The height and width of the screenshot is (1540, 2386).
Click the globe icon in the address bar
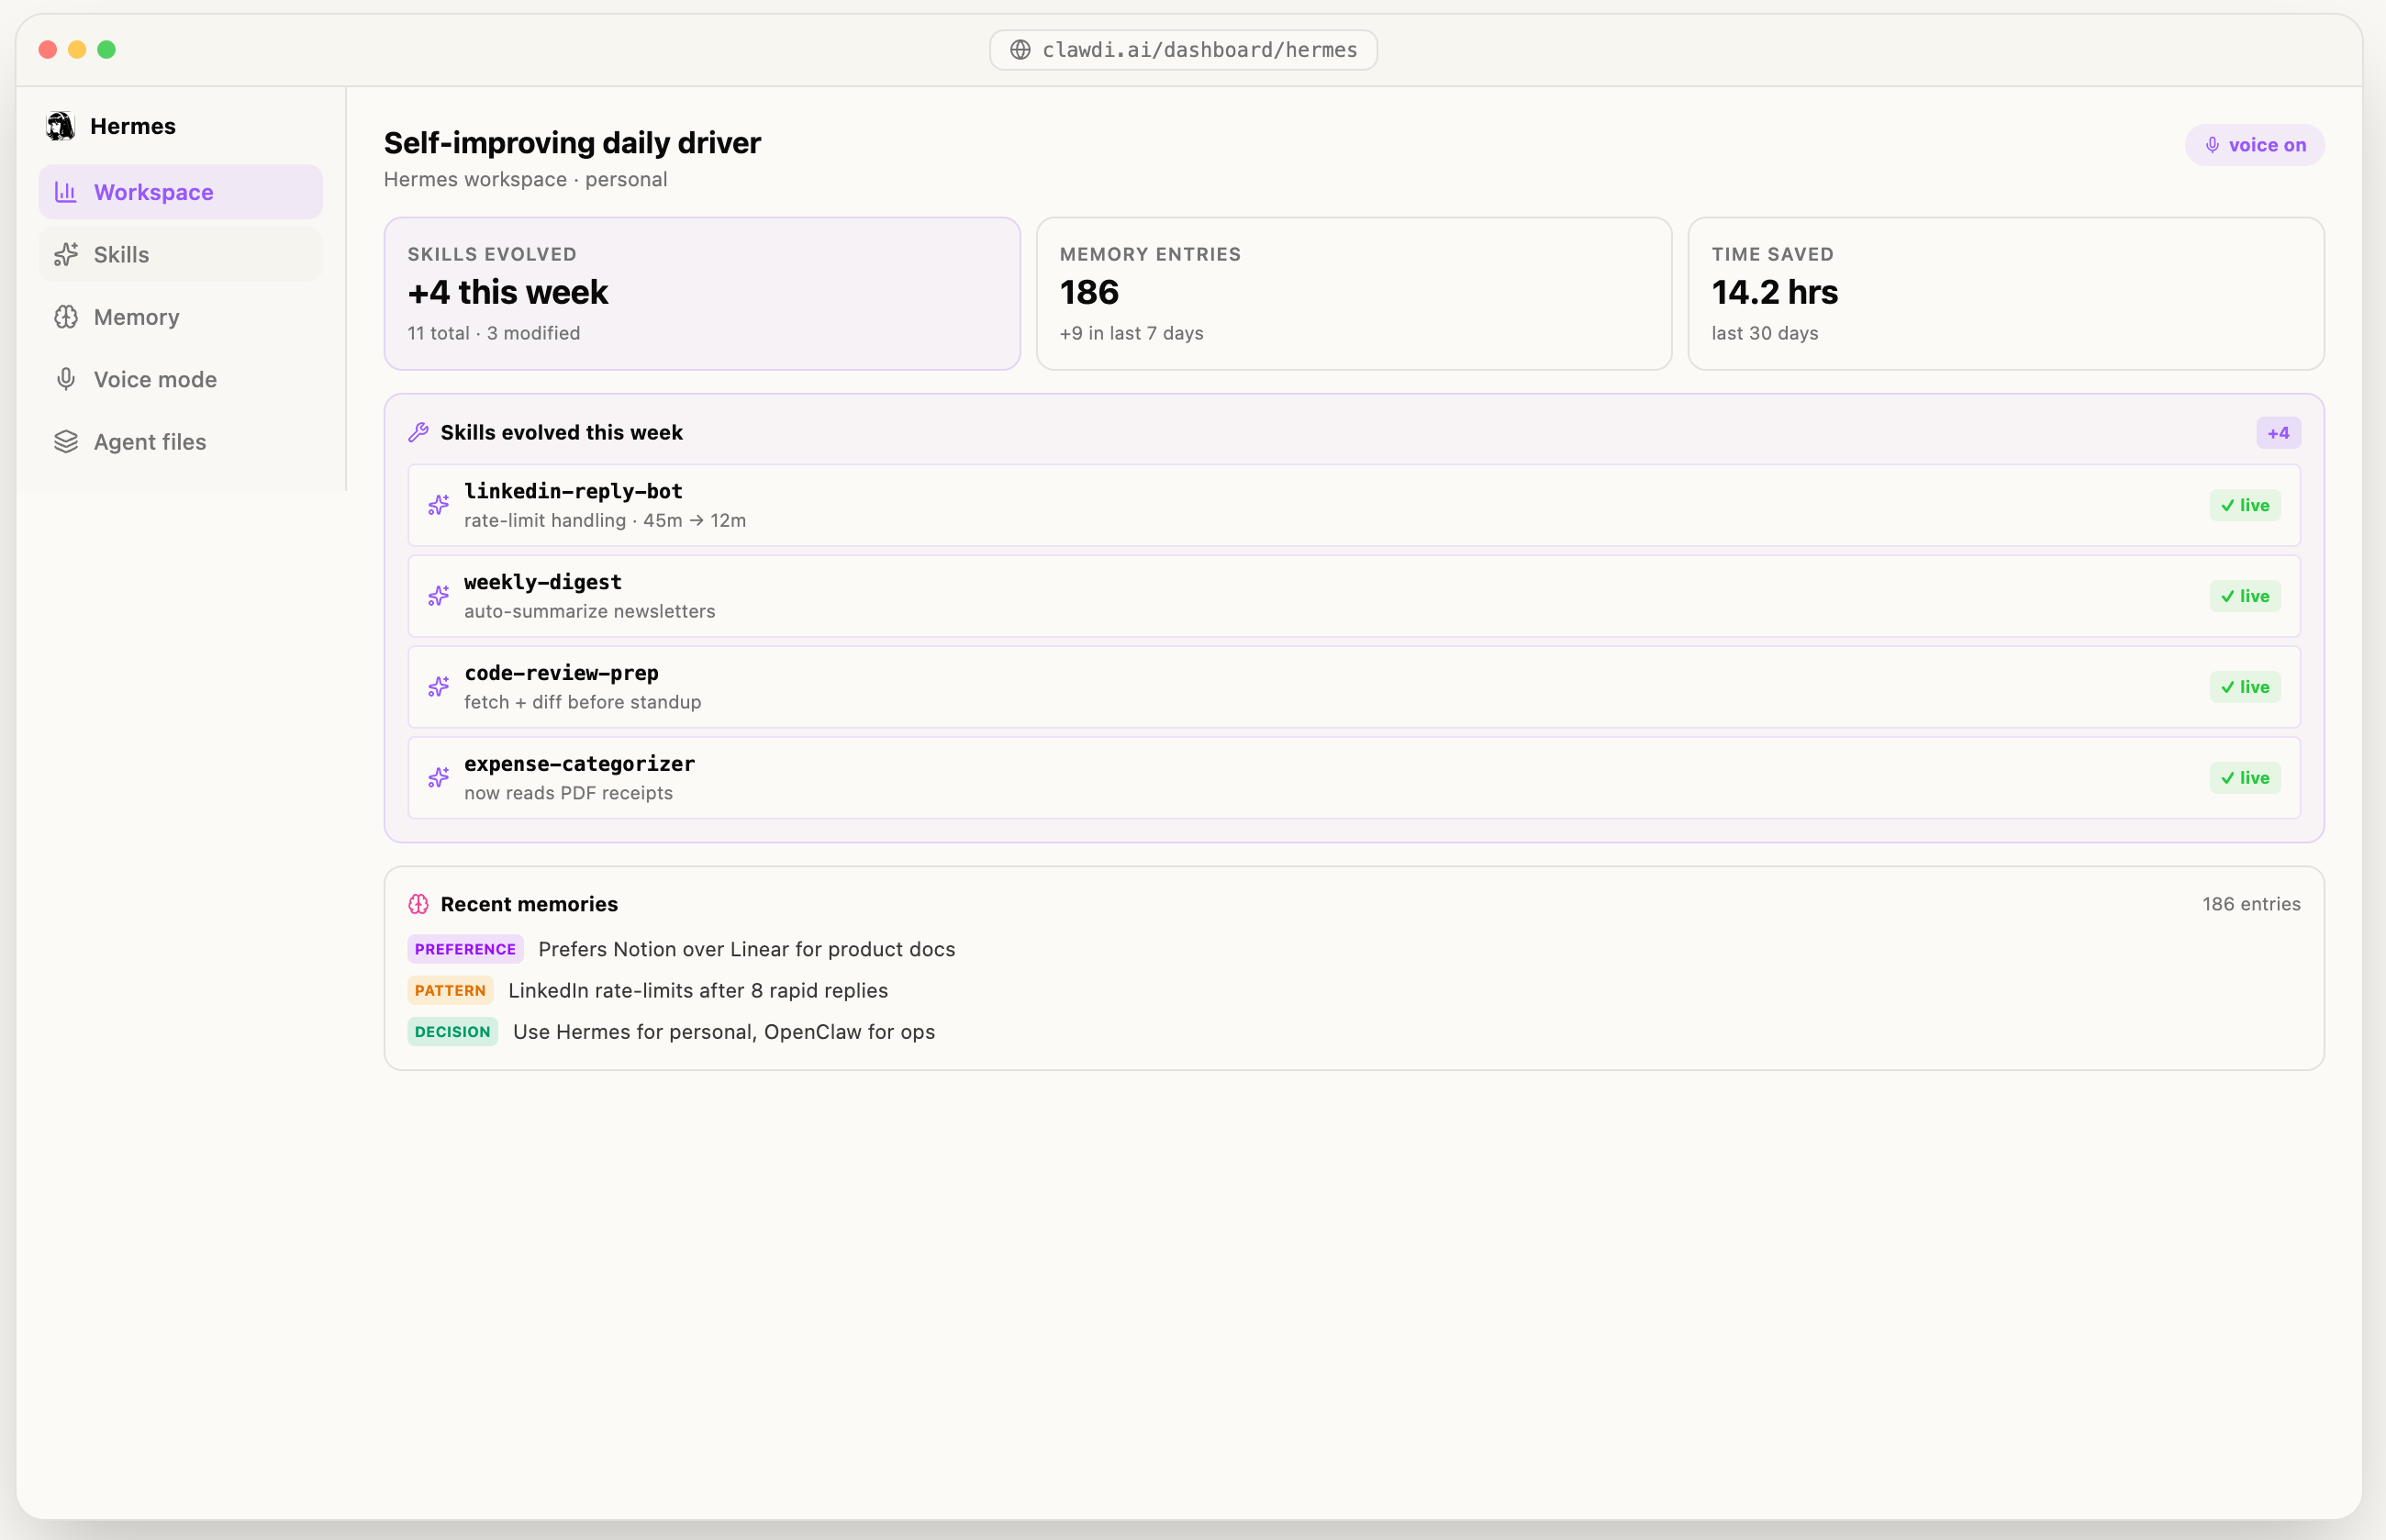click(x=1020, y=50)
